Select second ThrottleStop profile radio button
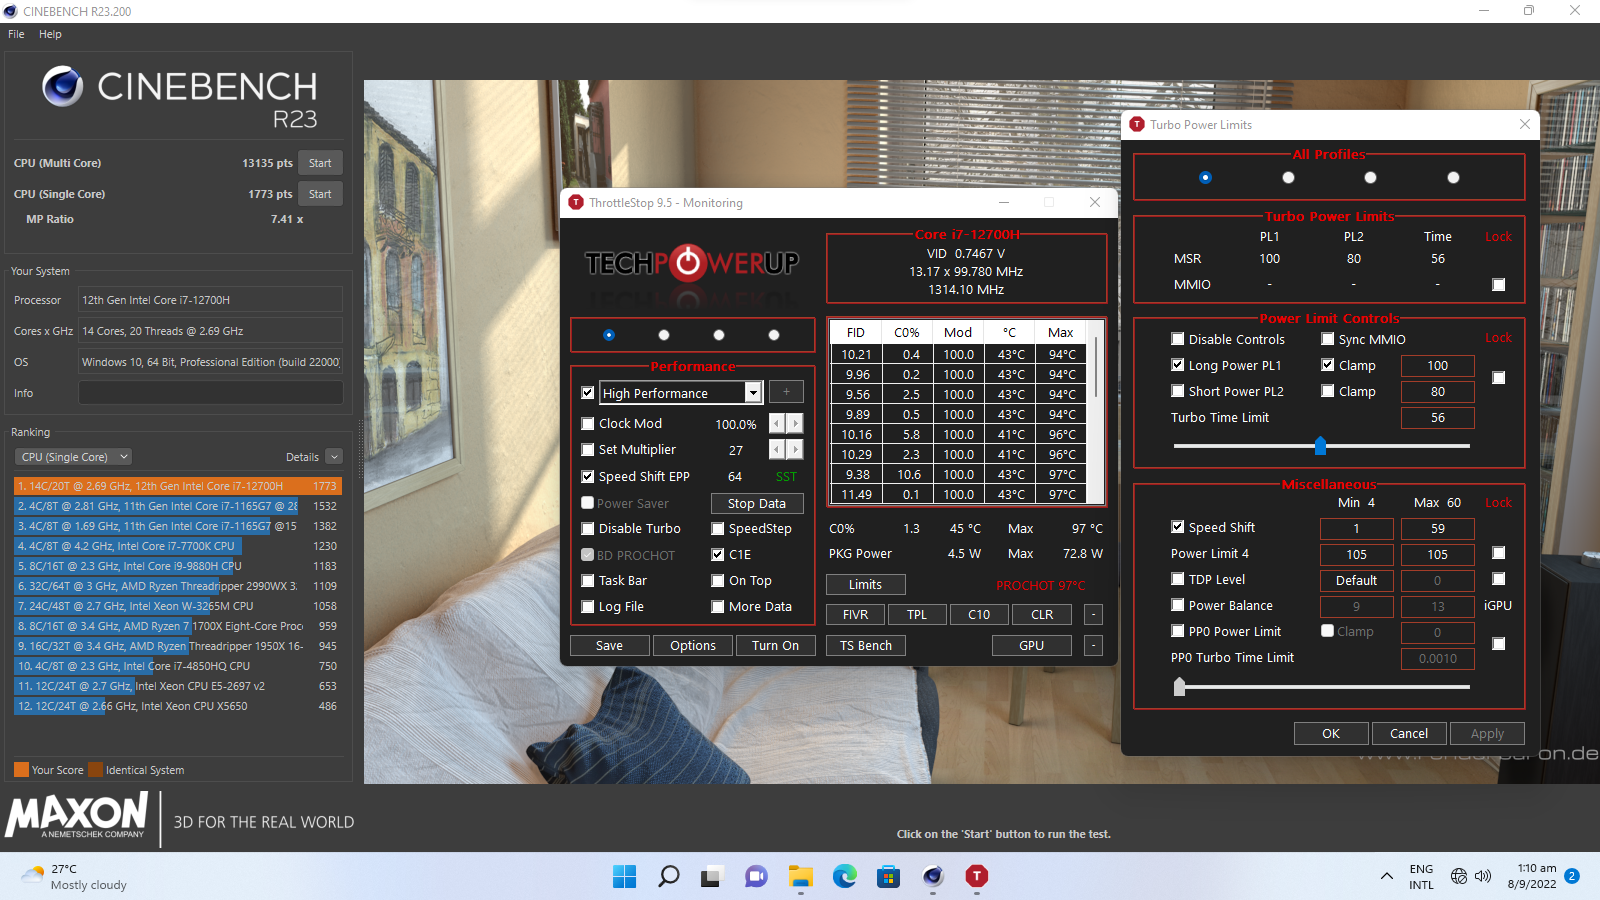 pyautogui.click(x=664, y=335)
